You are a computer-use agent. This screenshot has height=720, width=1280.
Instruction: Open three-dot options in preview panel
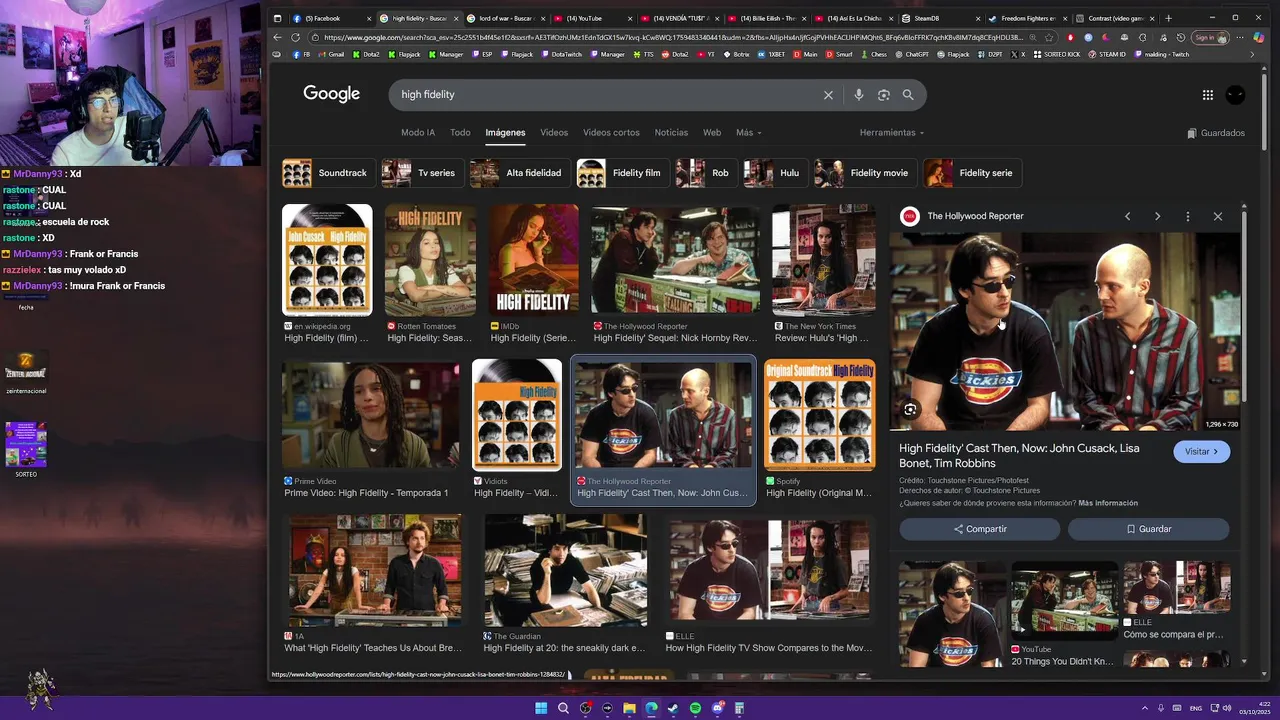point(1187,216)
